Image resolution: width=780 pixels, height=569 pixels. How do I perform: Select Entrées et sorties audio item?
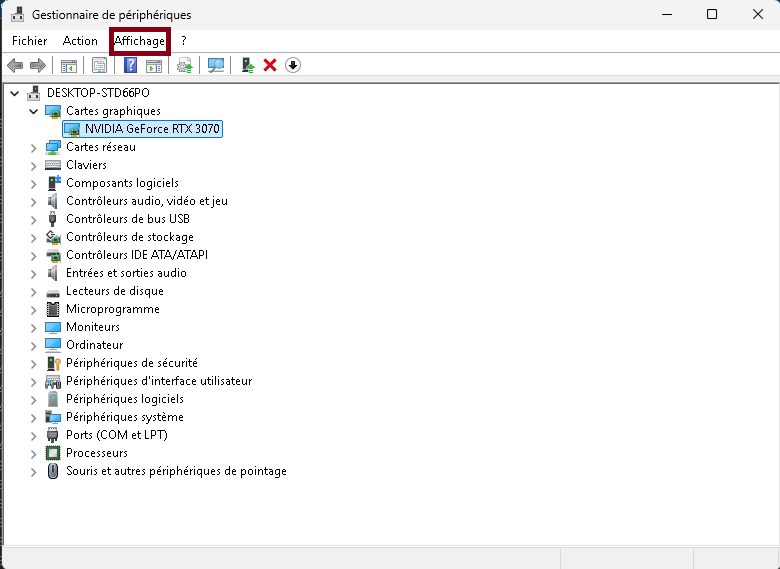(x=126, y=273)
